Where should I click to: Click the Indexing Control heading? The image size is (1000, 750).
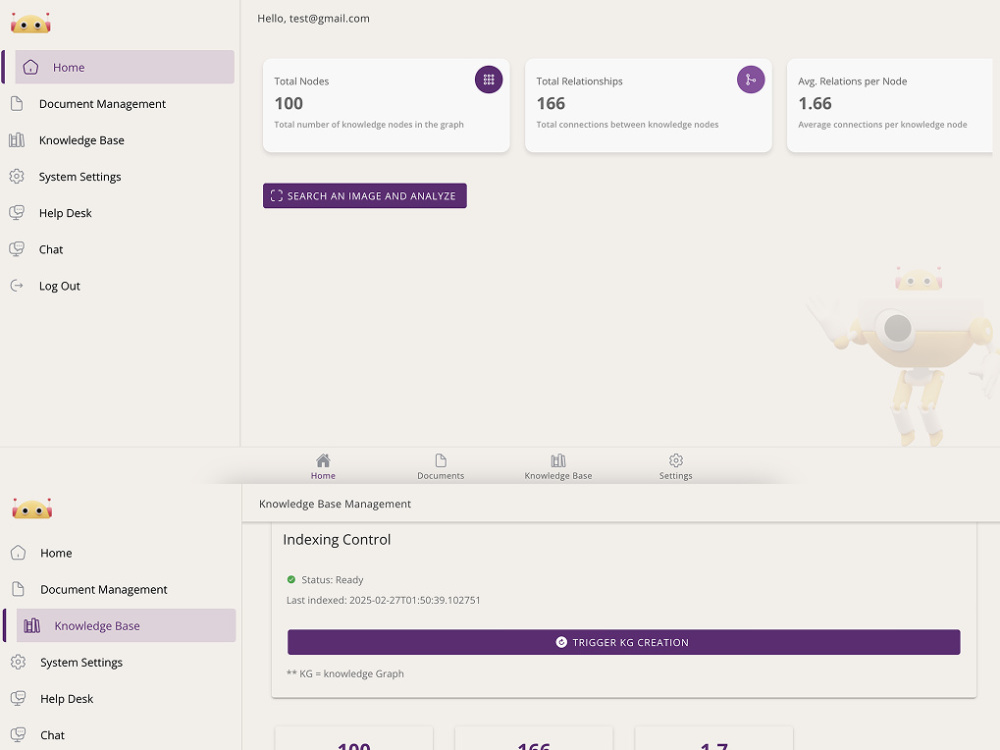tap(337, 540)
